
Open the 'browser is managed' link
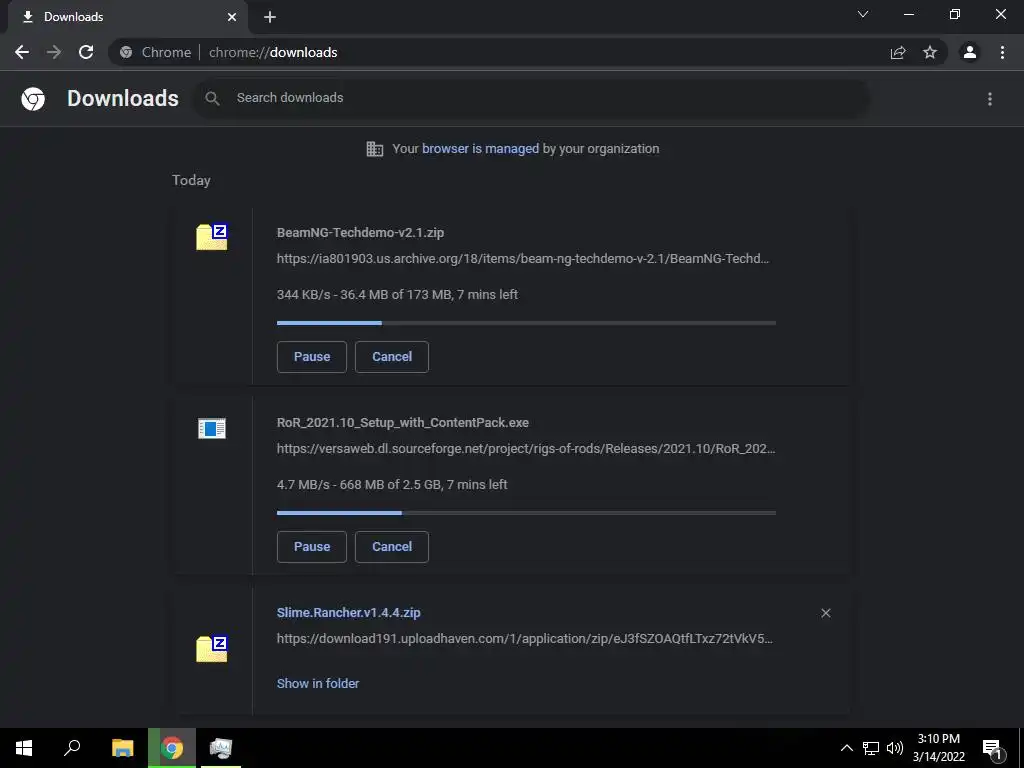pyautogui.click(x=481, y=149)
